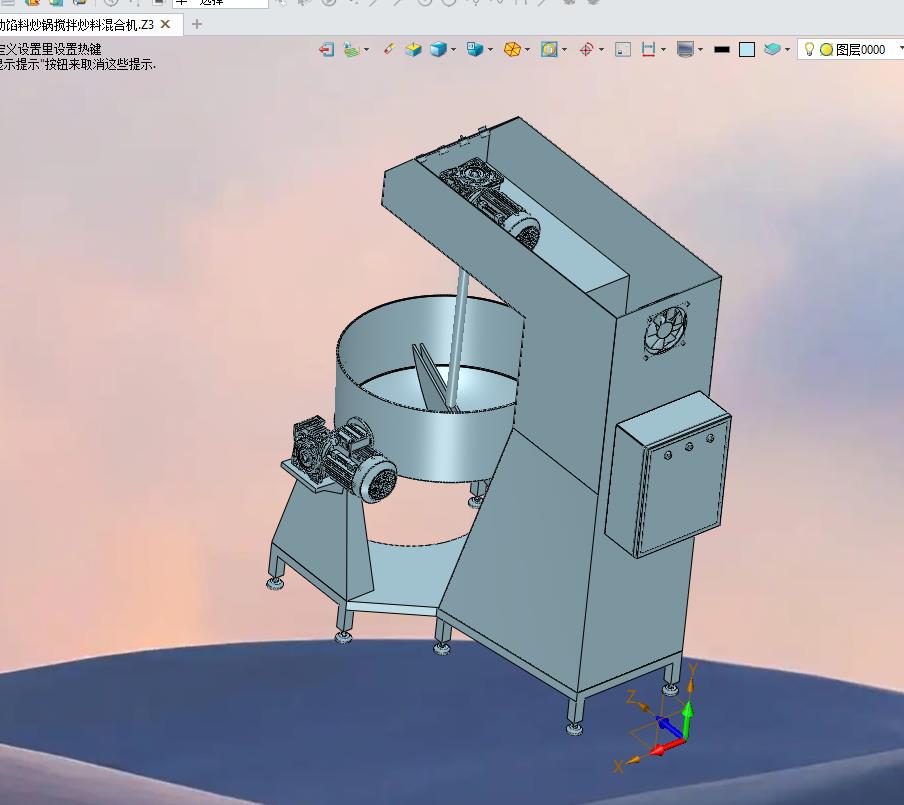
Task: Click the Y axis label on triad
Action: (x=693, y=669)
